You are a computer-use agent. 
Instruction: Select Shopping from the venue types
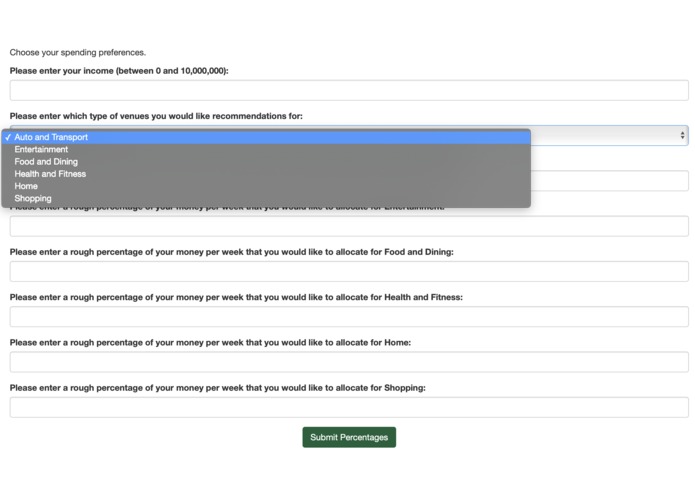(266, 198)
